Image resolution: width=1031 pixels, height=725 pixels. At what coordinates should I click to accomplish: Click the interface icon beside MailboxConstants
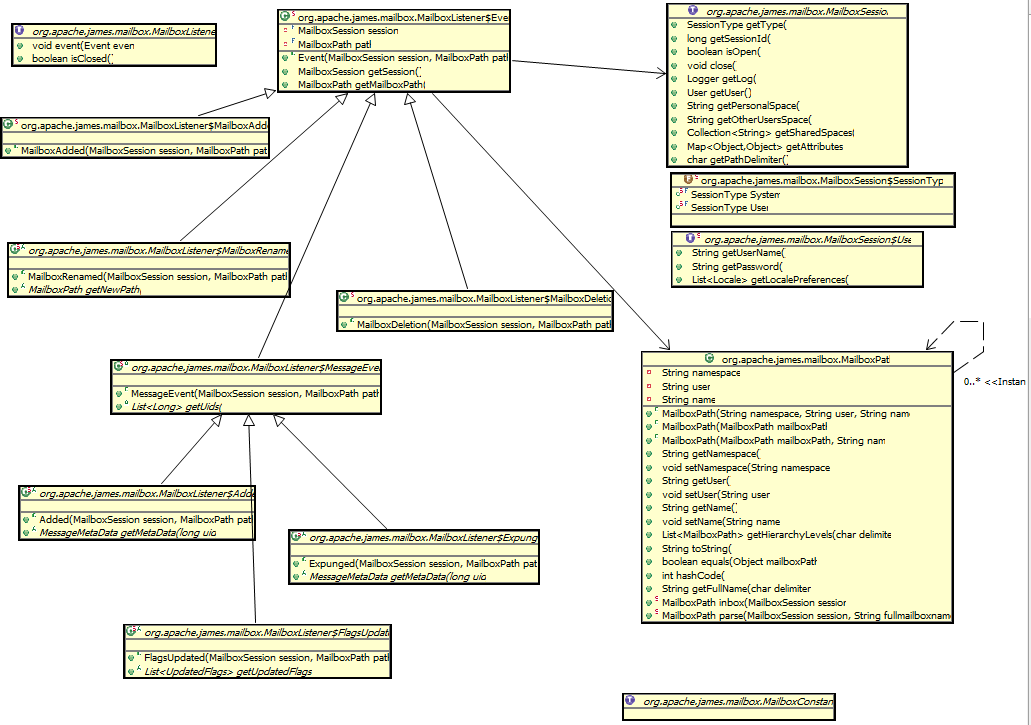[x=630, y=702]
